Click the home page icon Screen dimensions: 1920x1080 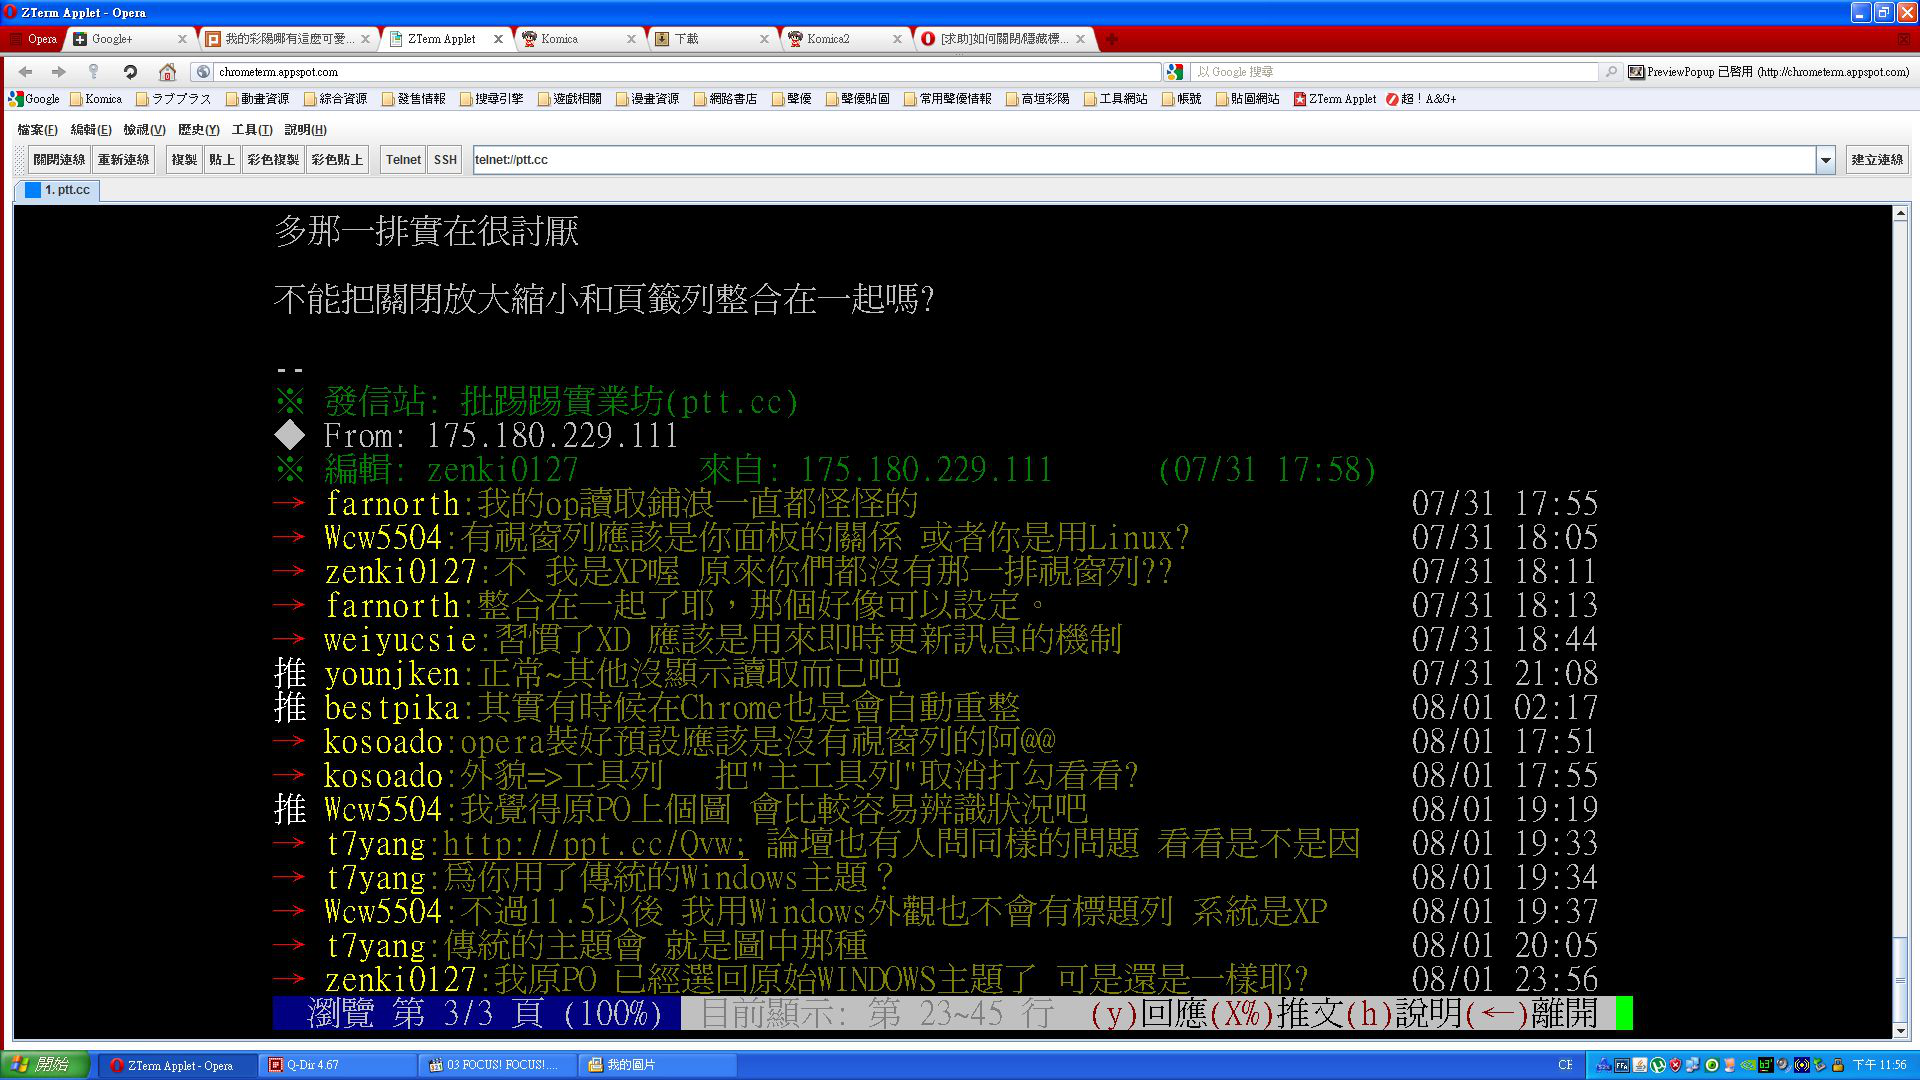(x=167, y=72)
